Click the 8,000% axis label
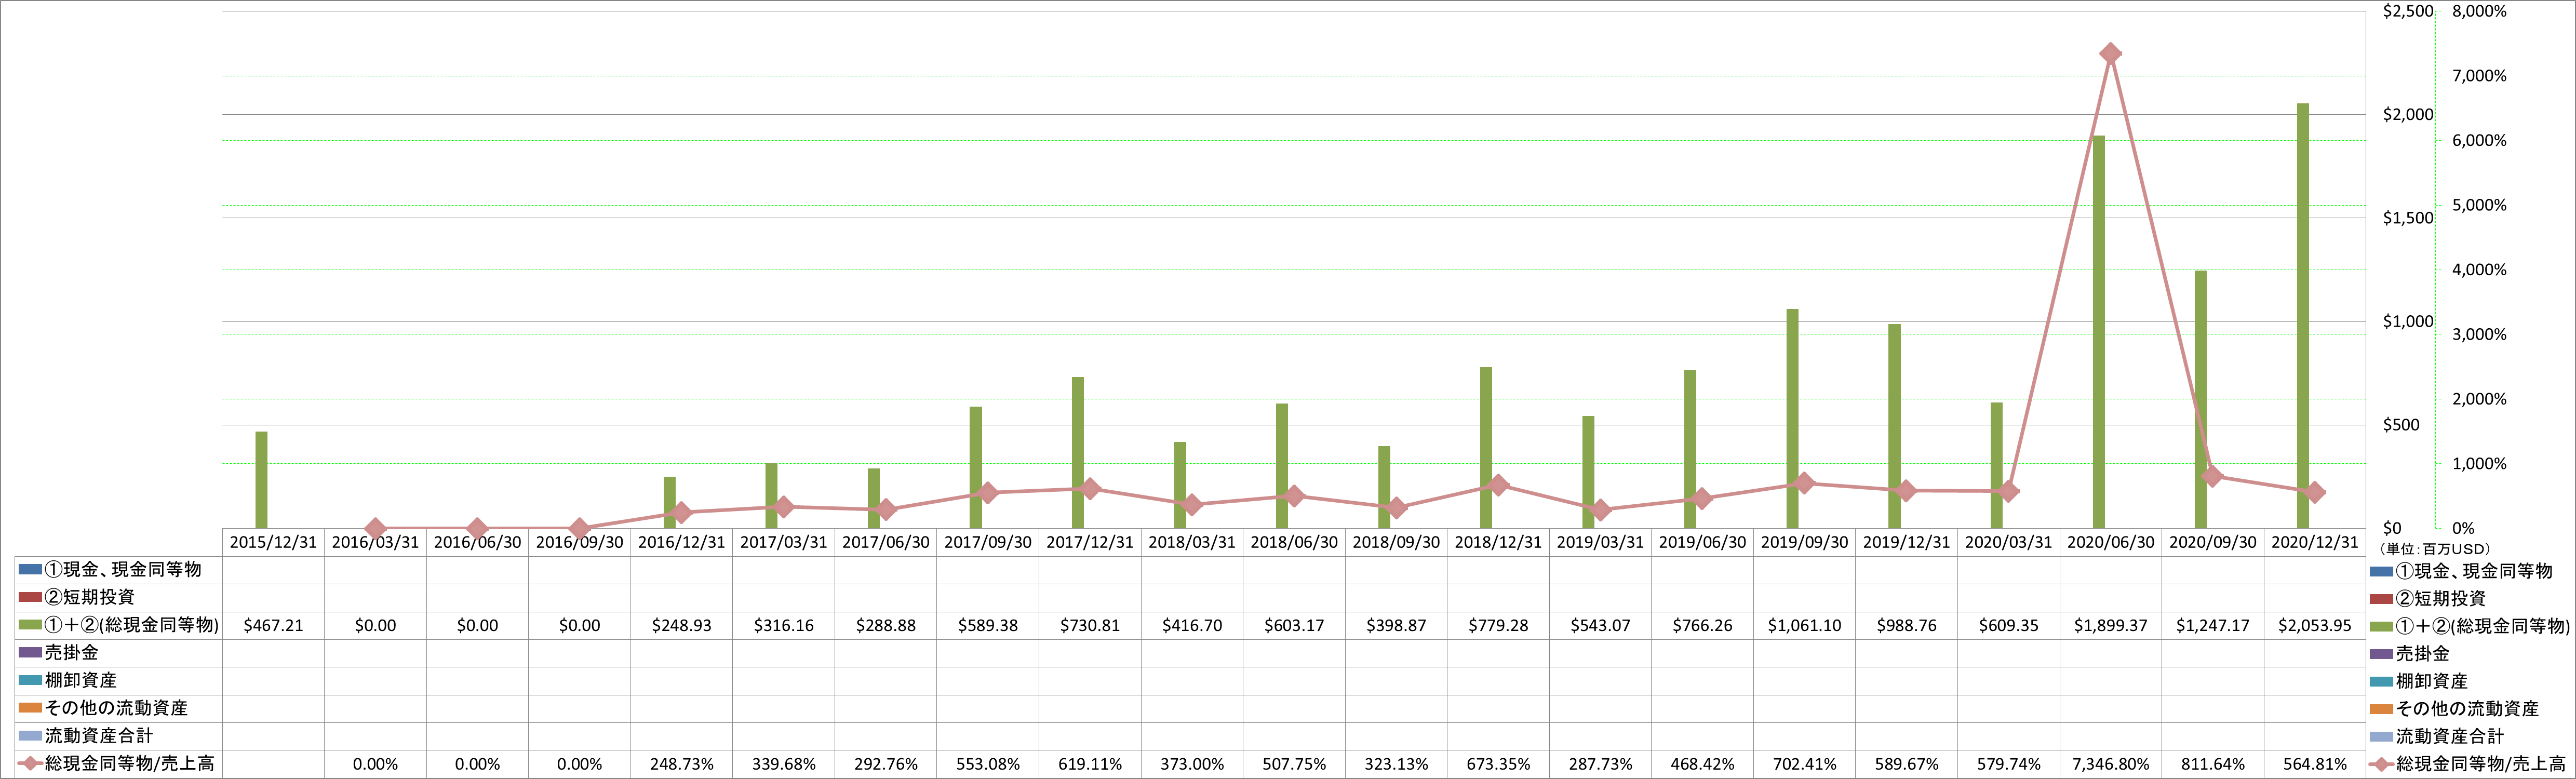2576x779 pixels. pyautogui.click(x=2479, y=12)
